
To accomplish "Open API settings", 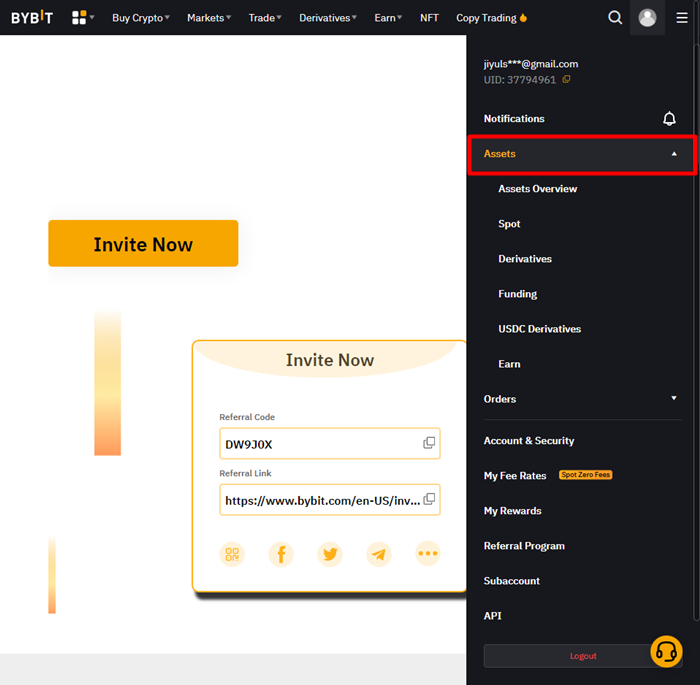I will (x=492, y=616).
